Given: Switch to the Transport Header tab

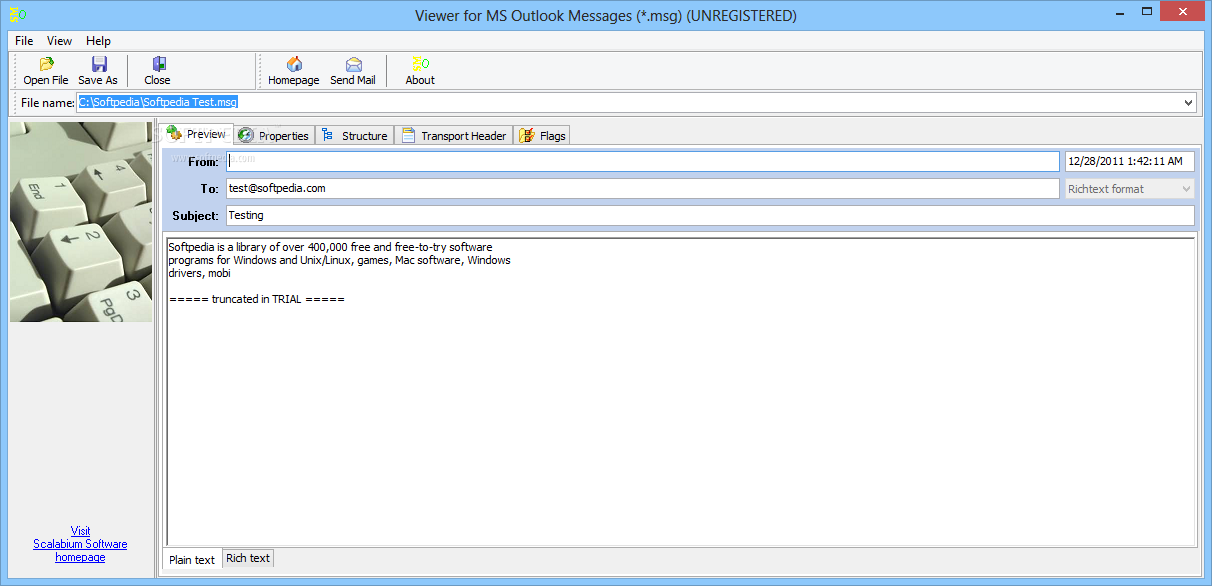Looking at the screenshot, I should (454, 136).
